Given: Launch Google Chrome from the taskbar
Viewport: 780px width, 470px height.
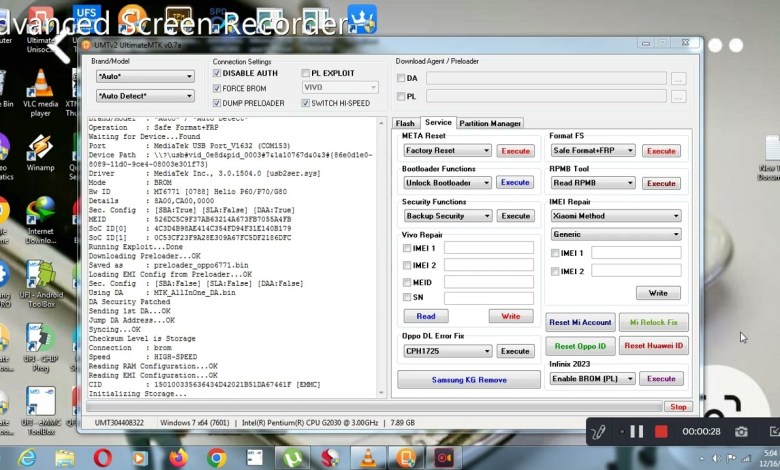Looking at the screenshot, I should (216, 458).
